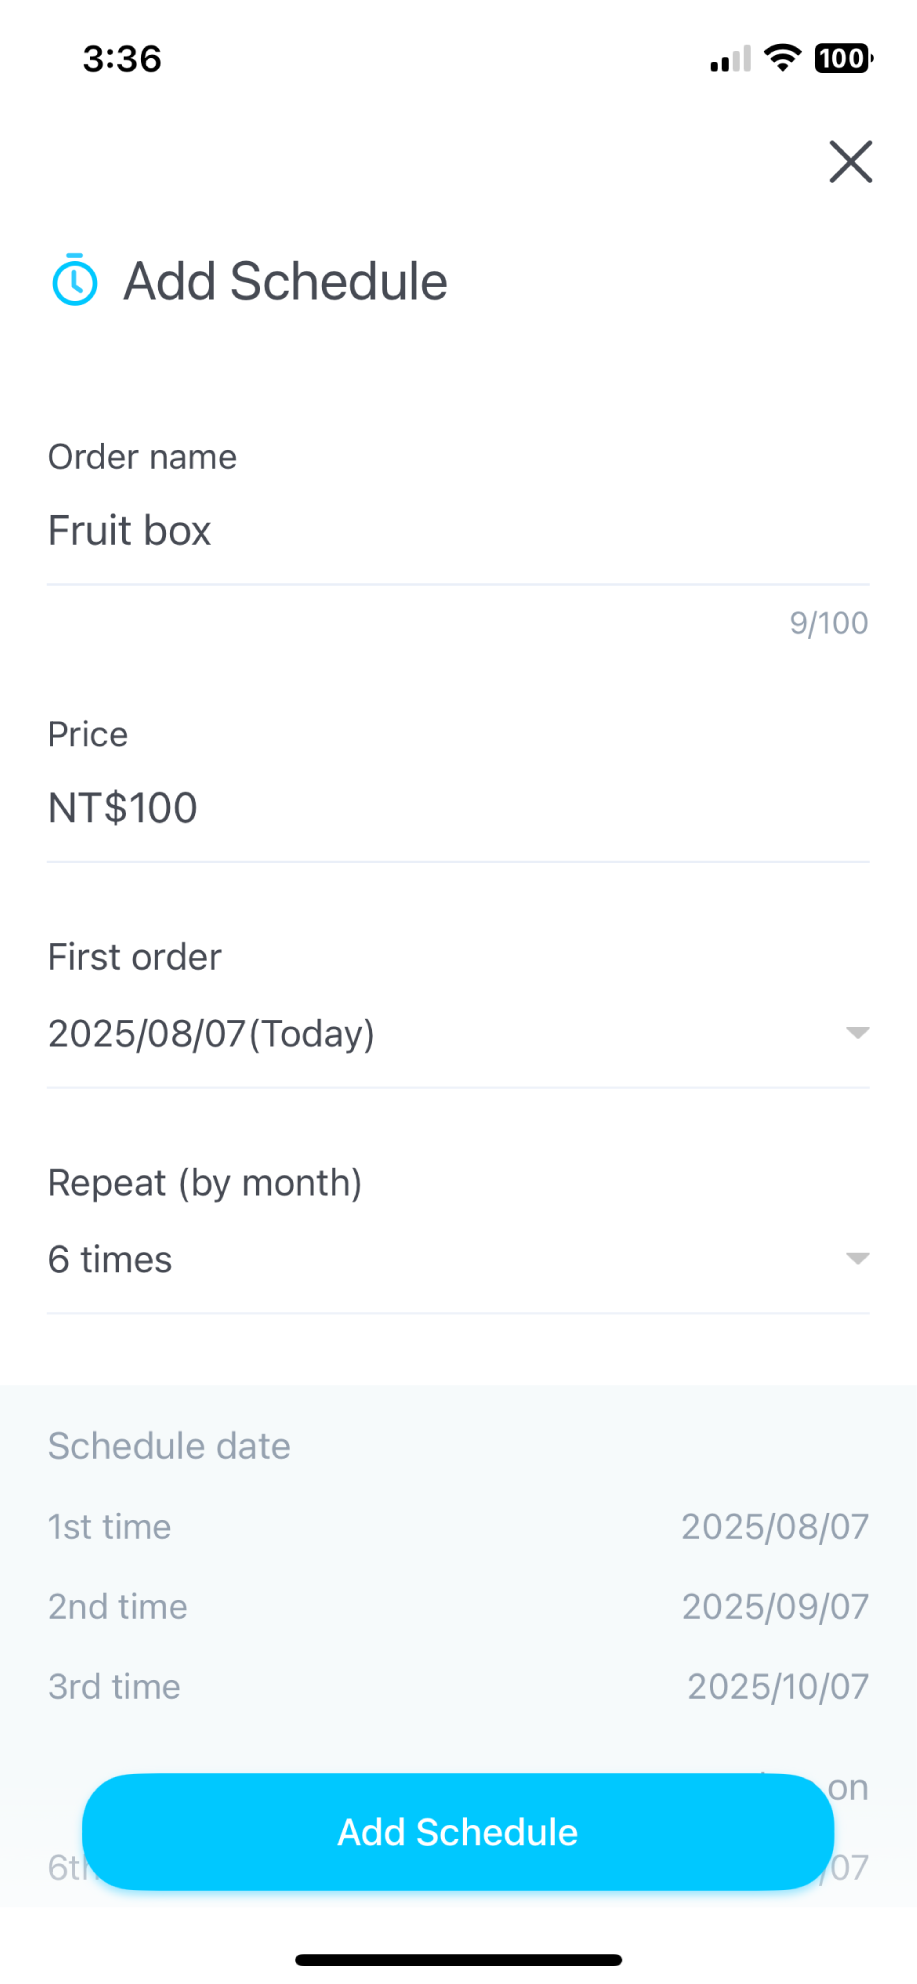Expand the Repeat (by month) arrow
This screenshot has height=1984, width=917.
tap(857, 1259)
